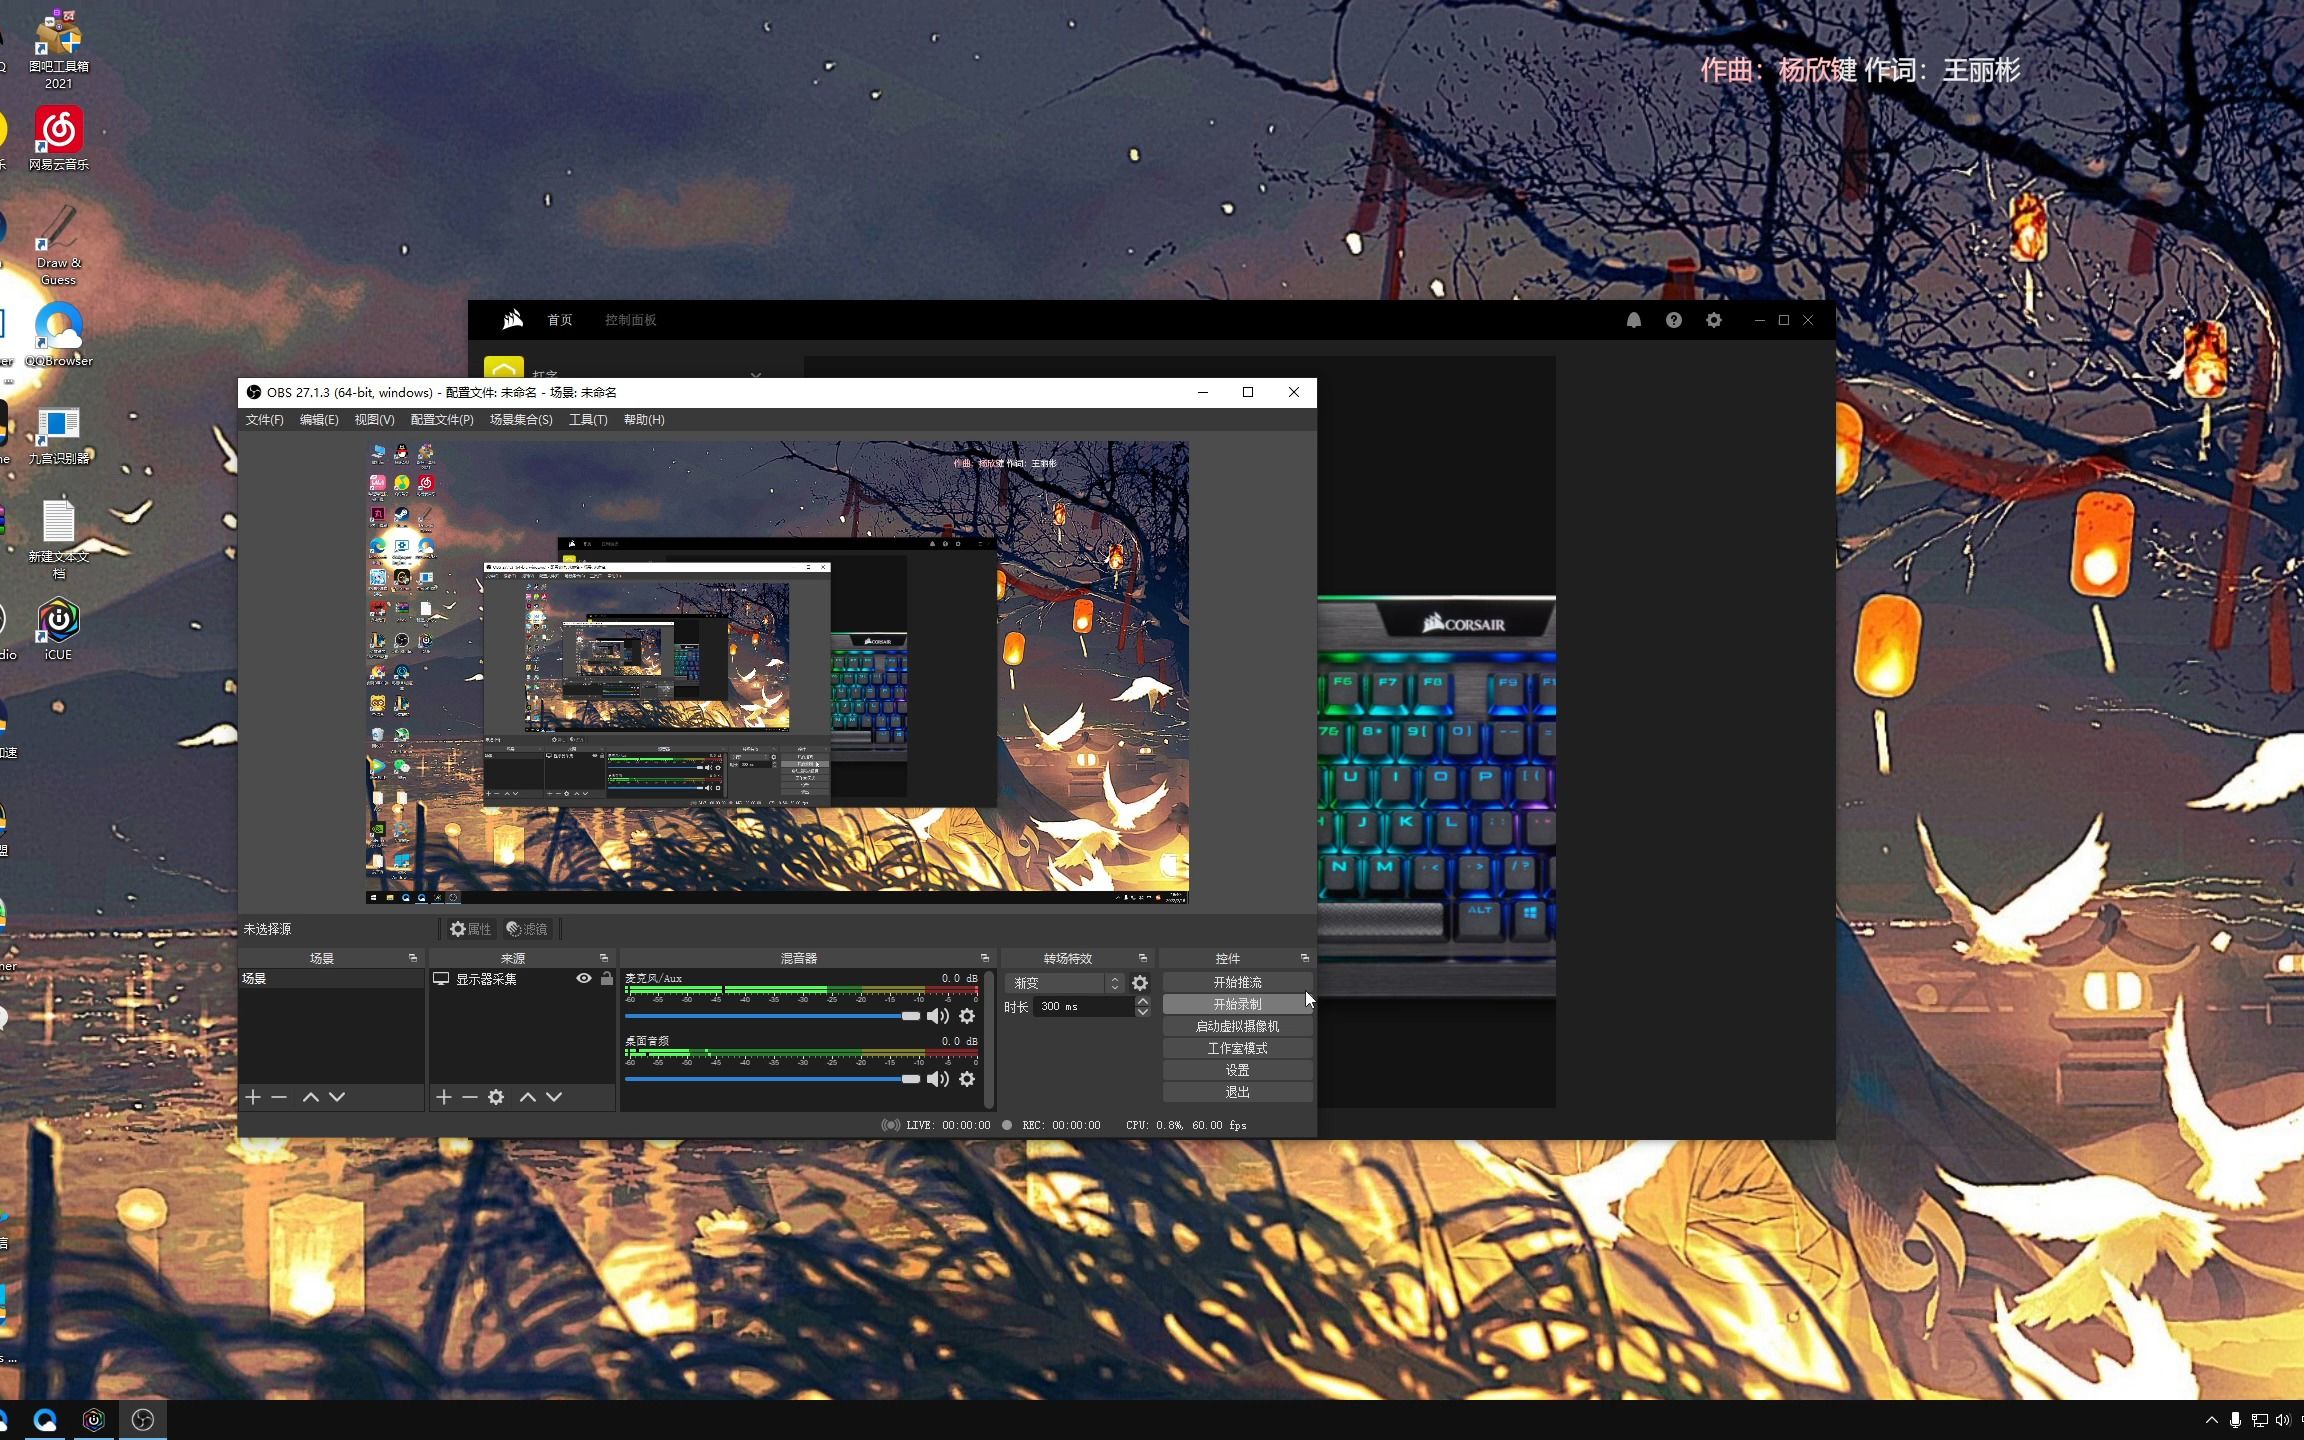The height and width of the screenshot is (1440, 2304).
Task: Adjust 麦克风/Aux volume slider
Action: (772, 1016)
